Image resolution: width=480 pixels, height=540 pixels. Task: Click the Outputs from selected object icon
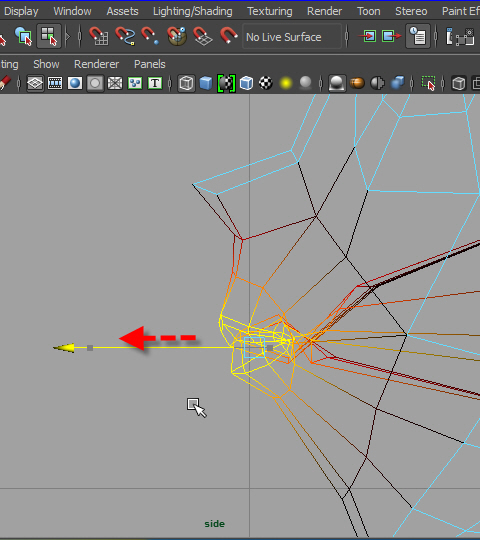click(x=392, y=36)
